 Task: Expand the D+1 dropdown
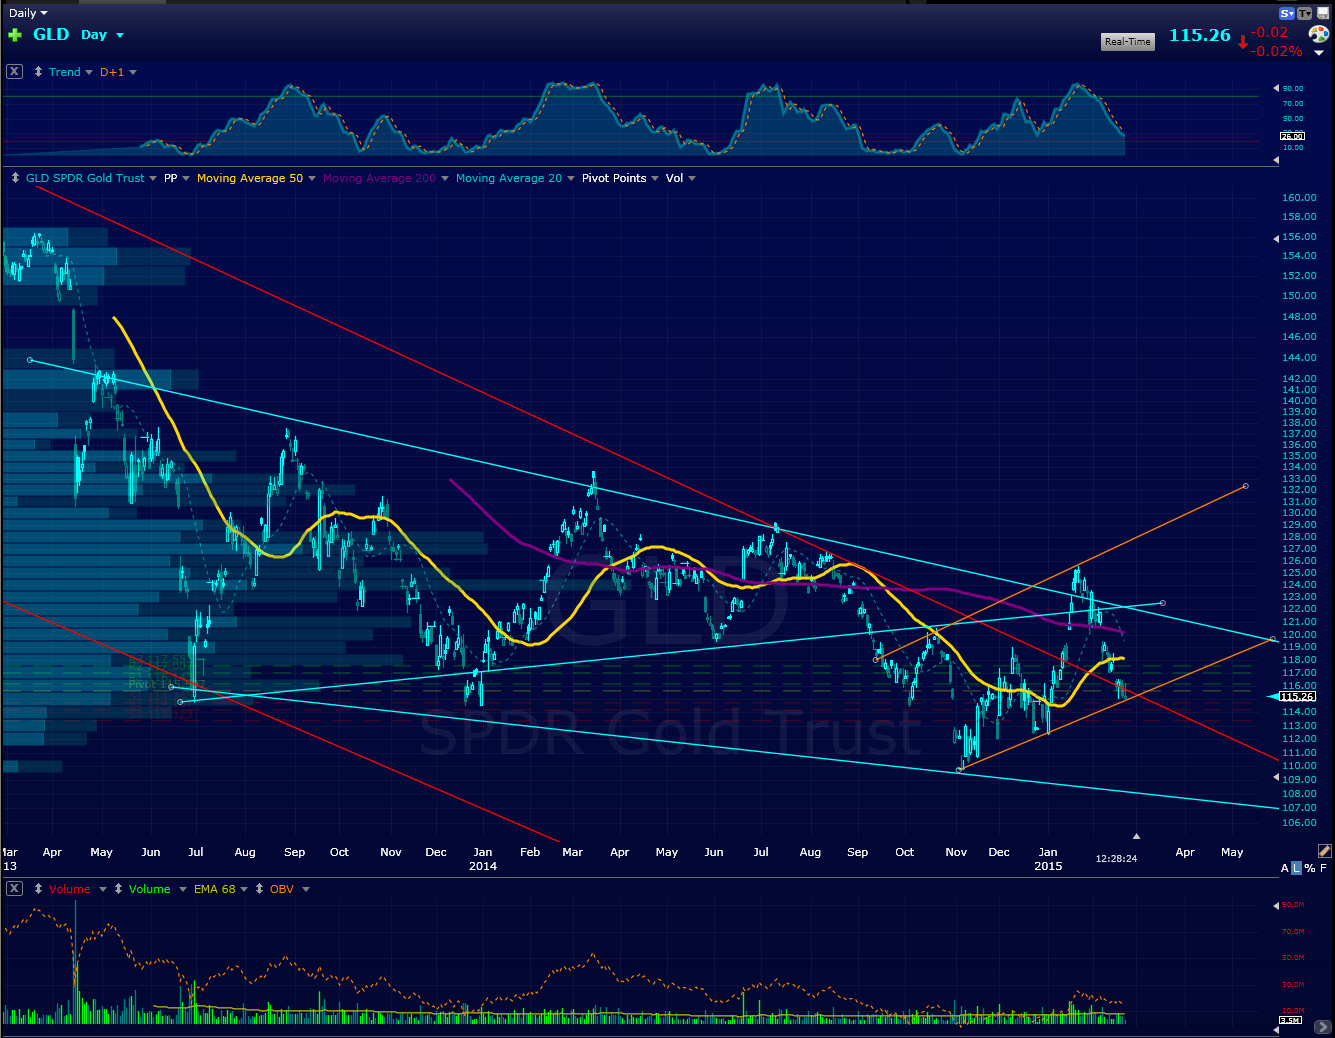(x=133, y=72)
